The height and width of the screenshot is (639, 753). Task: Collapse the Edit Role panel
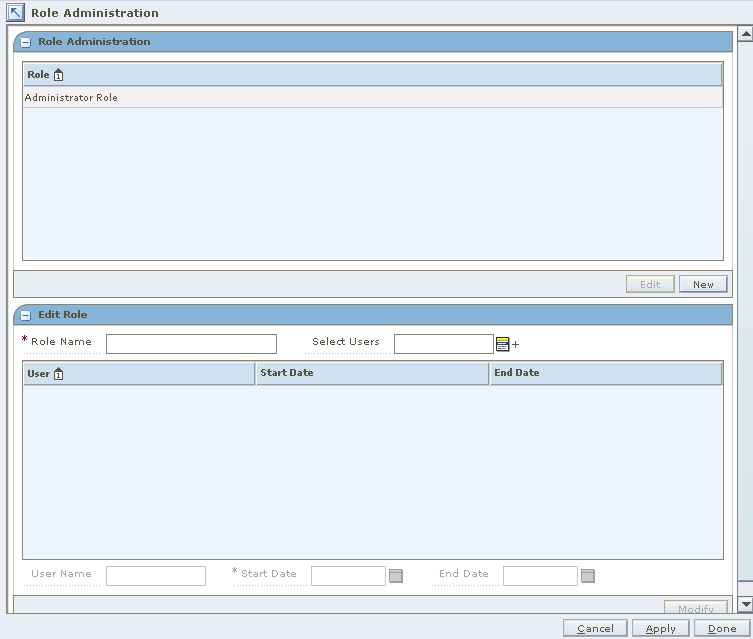25,315
